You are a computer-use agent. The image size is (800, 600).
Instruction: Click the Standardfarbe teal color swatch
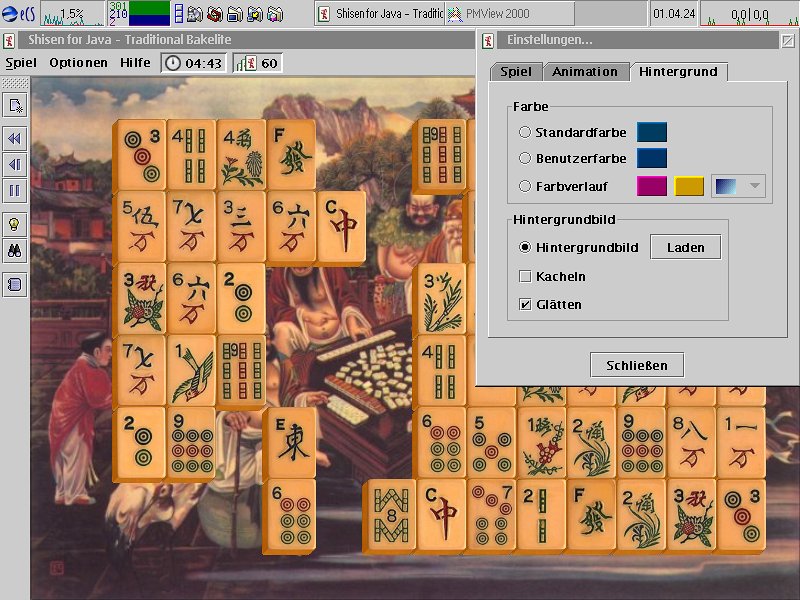[652, 132]
